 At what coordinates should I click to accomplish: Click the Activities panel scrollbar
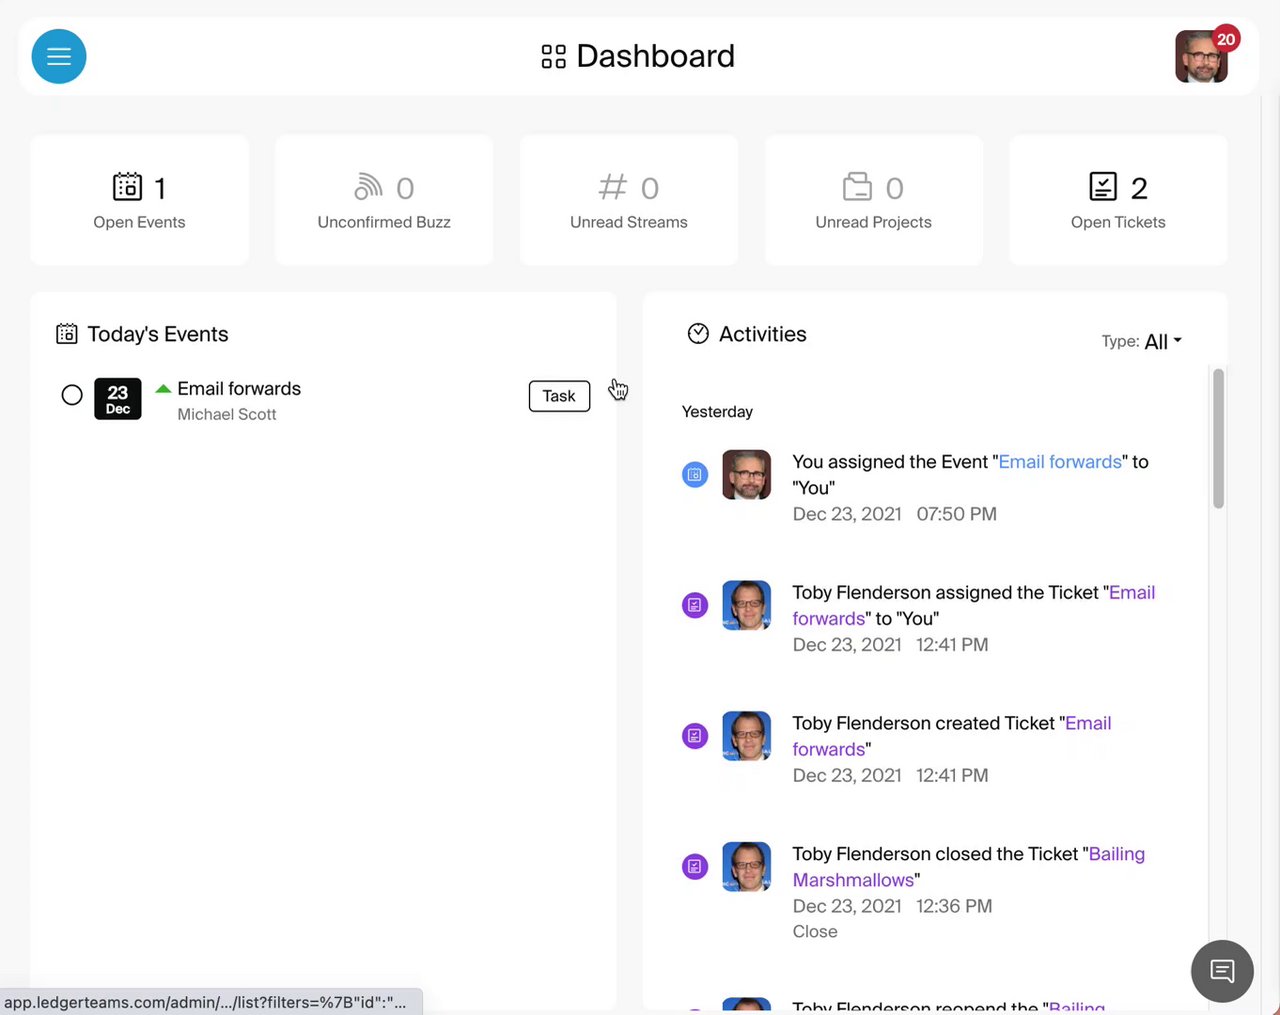click(1218, 439)
